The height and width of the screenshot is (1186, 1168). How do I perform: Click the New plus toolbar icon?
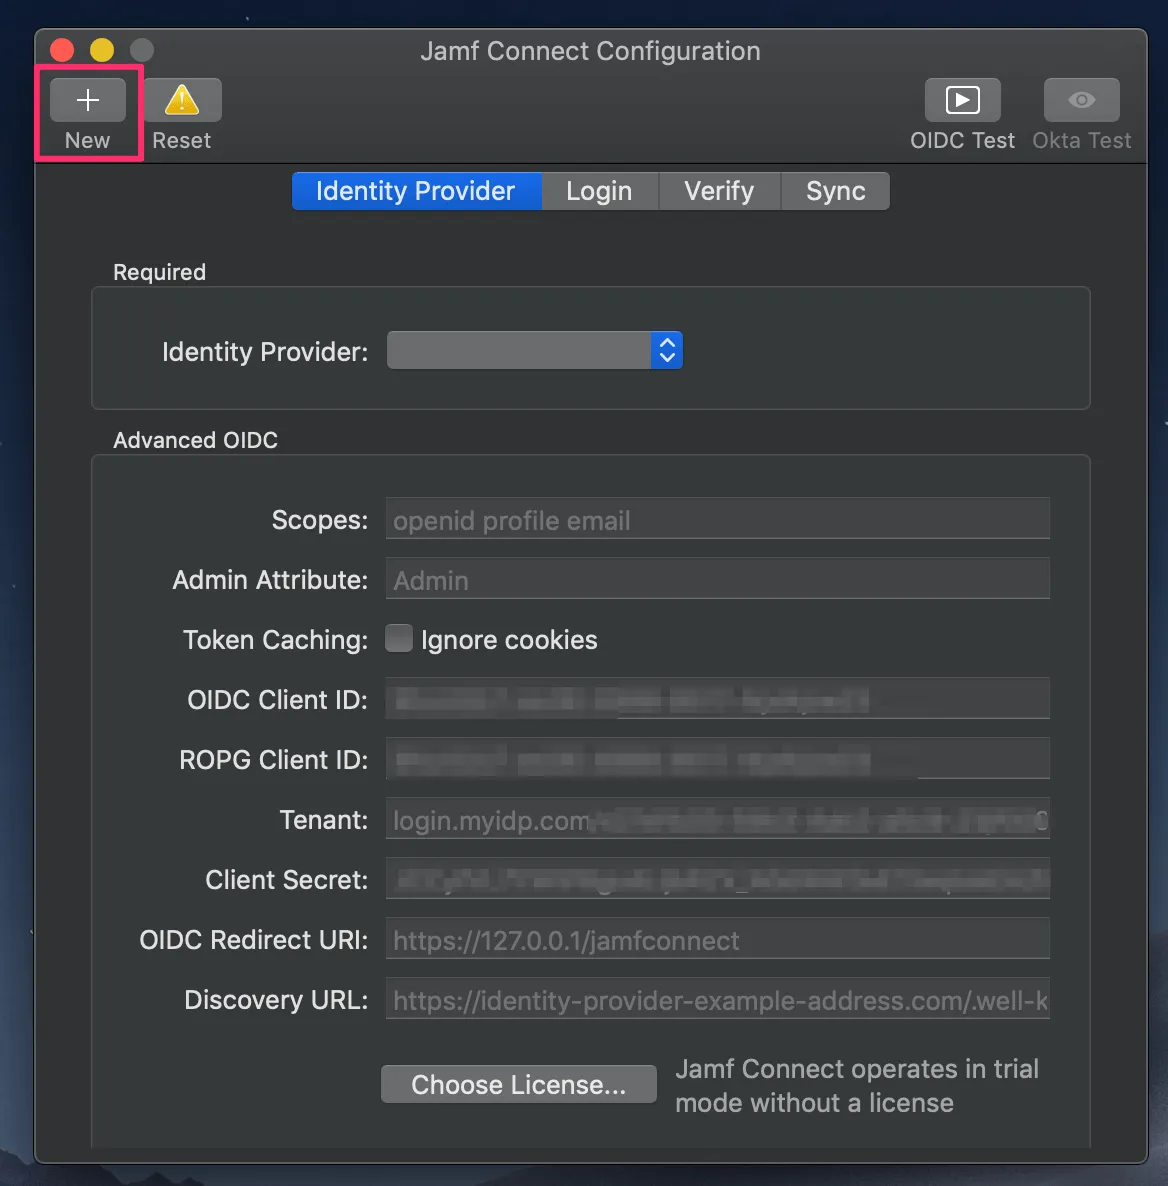tap(88, 100)
